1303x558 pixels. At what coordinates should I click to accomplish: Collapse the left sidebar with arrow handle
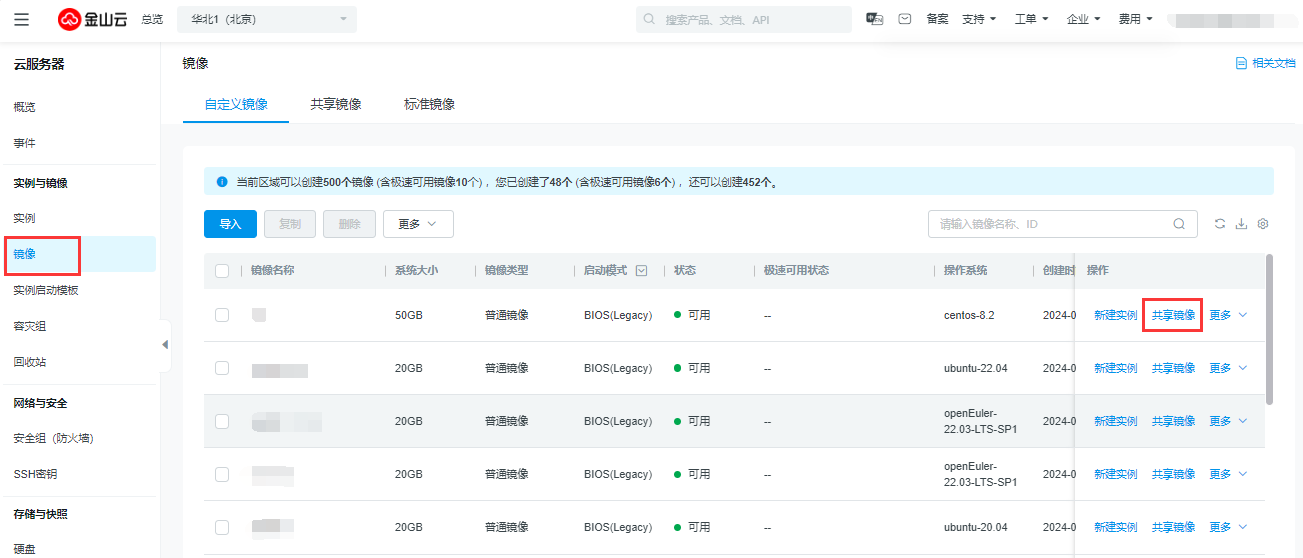pyautogui.click(x=165, y=344)
